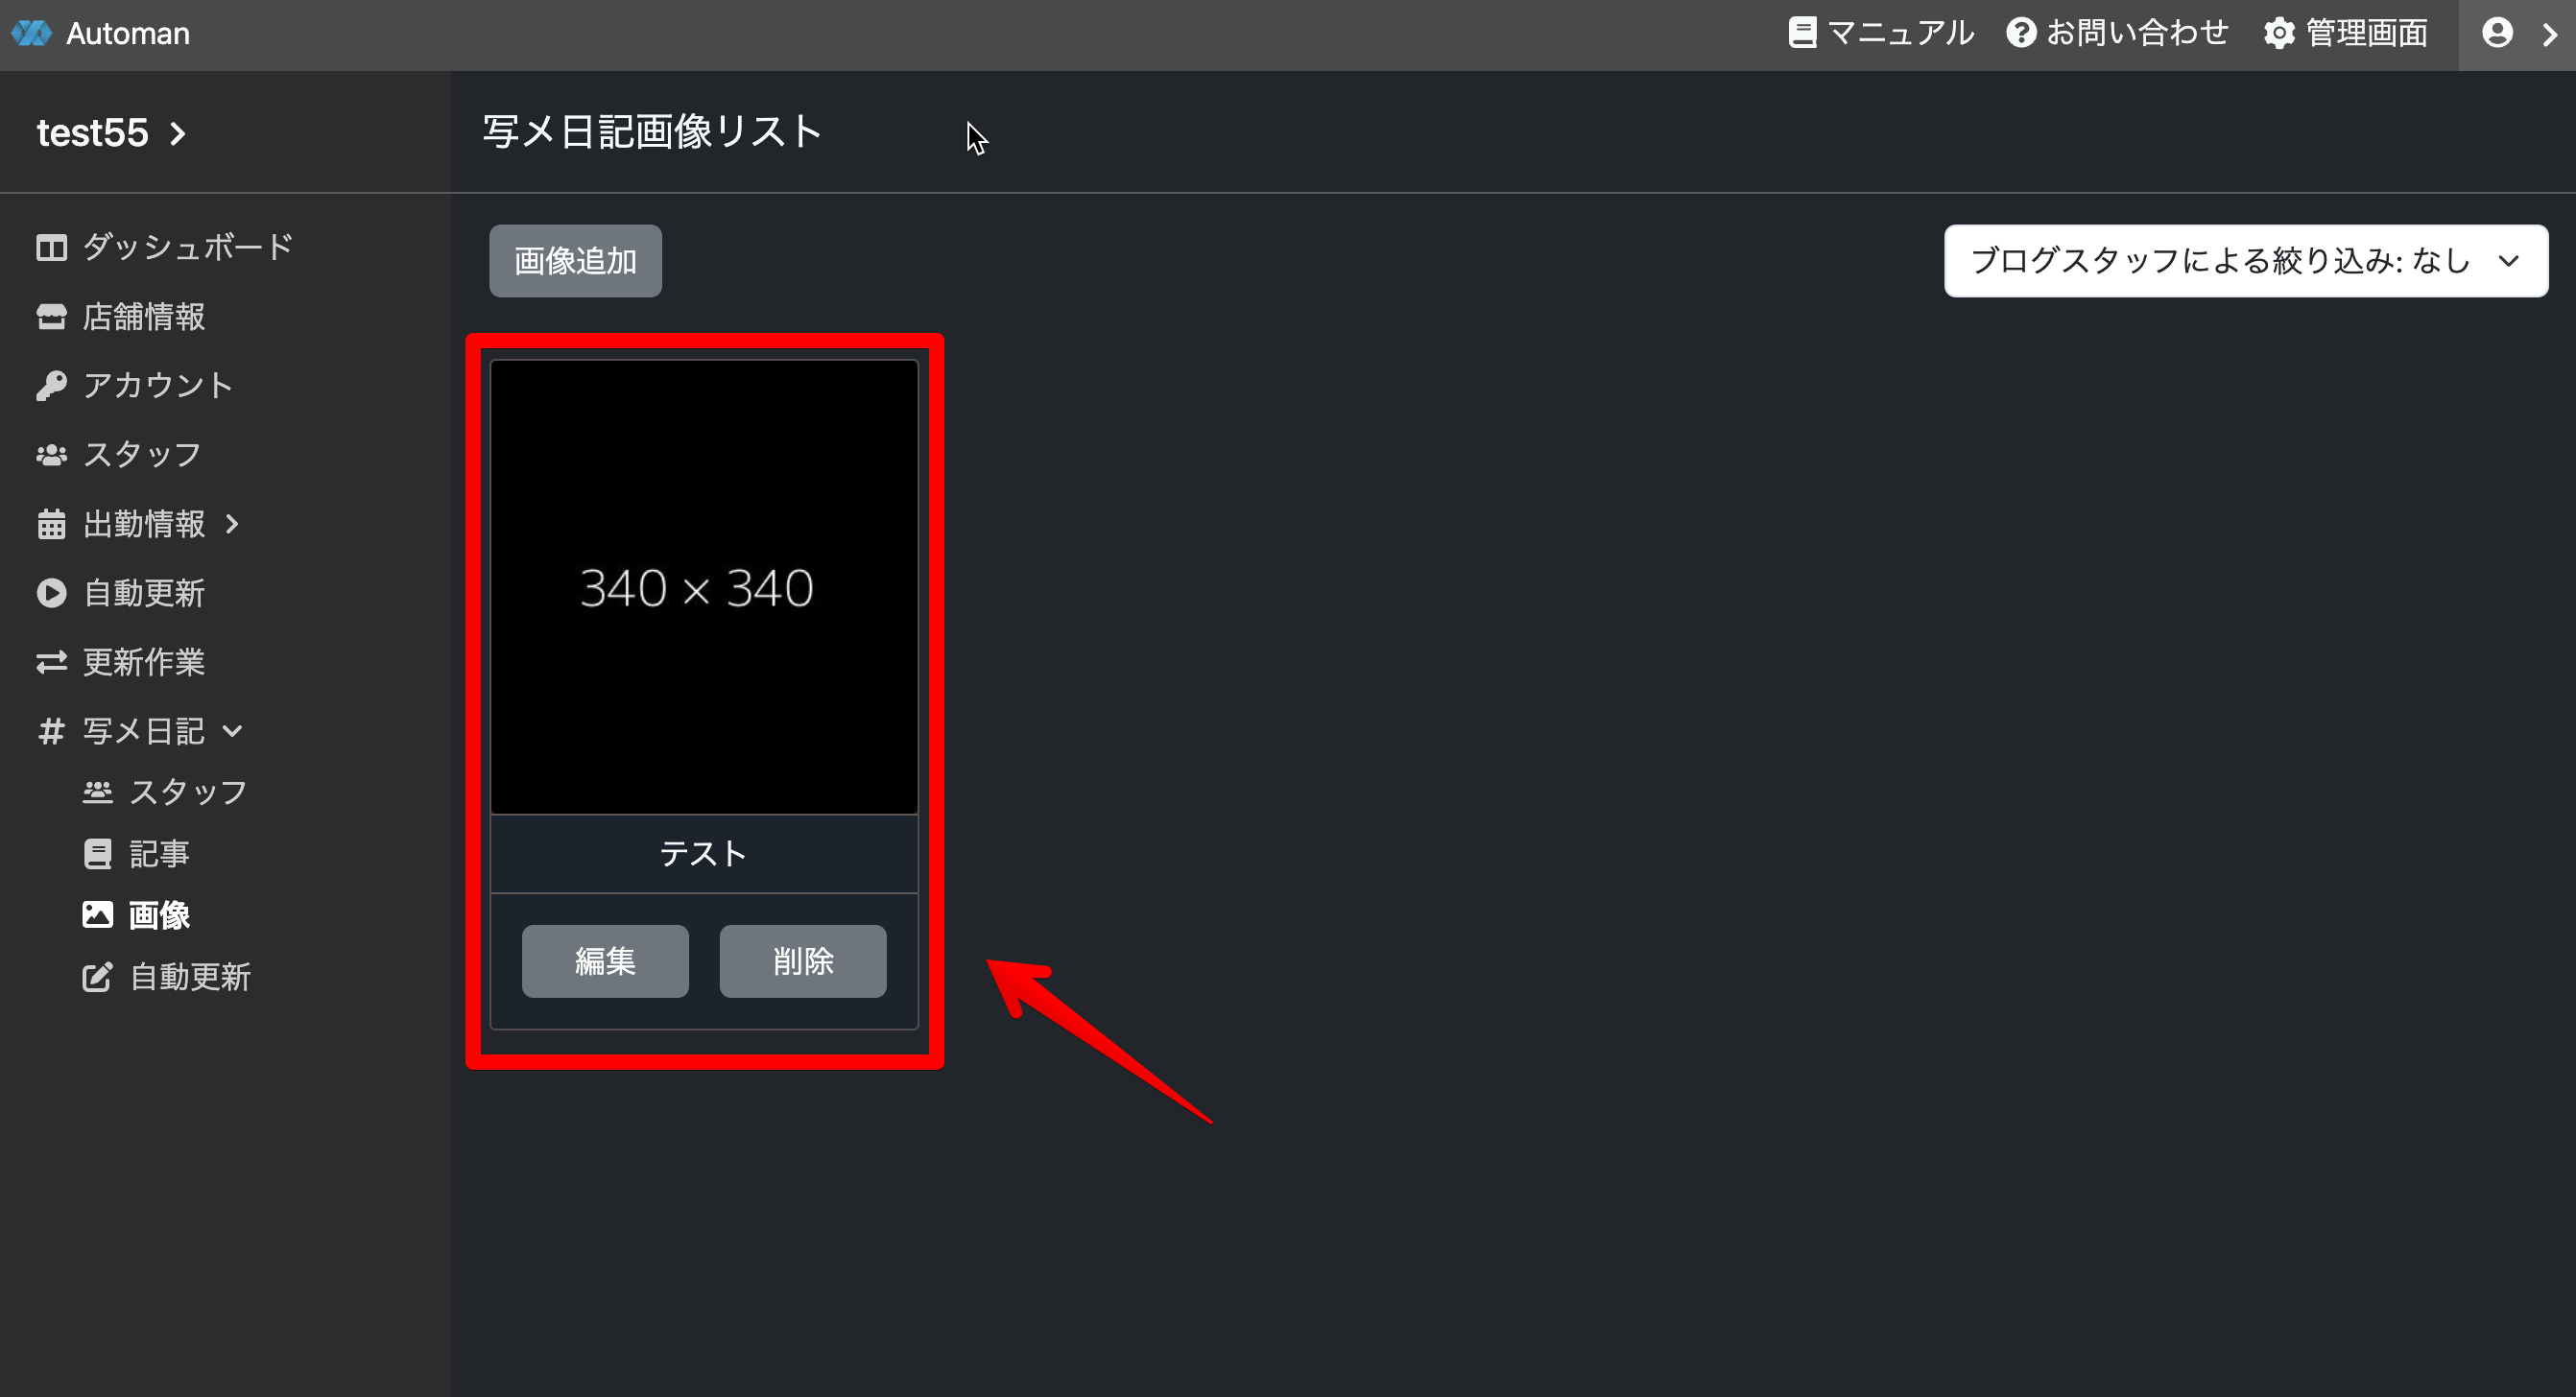The height and width of the screenshot is (1397, 2576).
Task: Expand the test55 shop selector
Action: [110, 132]
